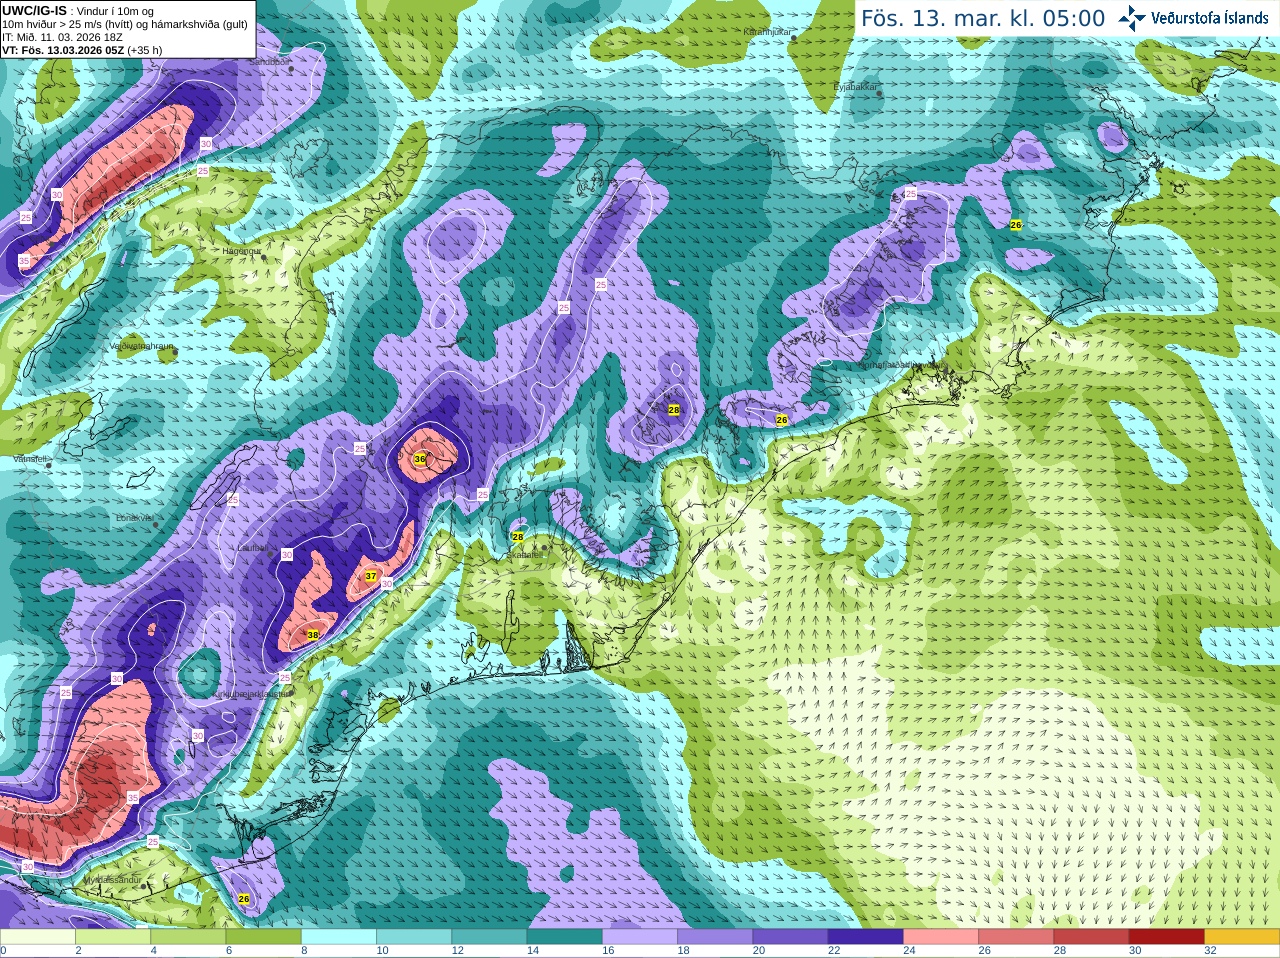This screenshot has height=958, width=1280.
Task: Select the 16–18 m/s legend color
Action: tap(640, 937)
